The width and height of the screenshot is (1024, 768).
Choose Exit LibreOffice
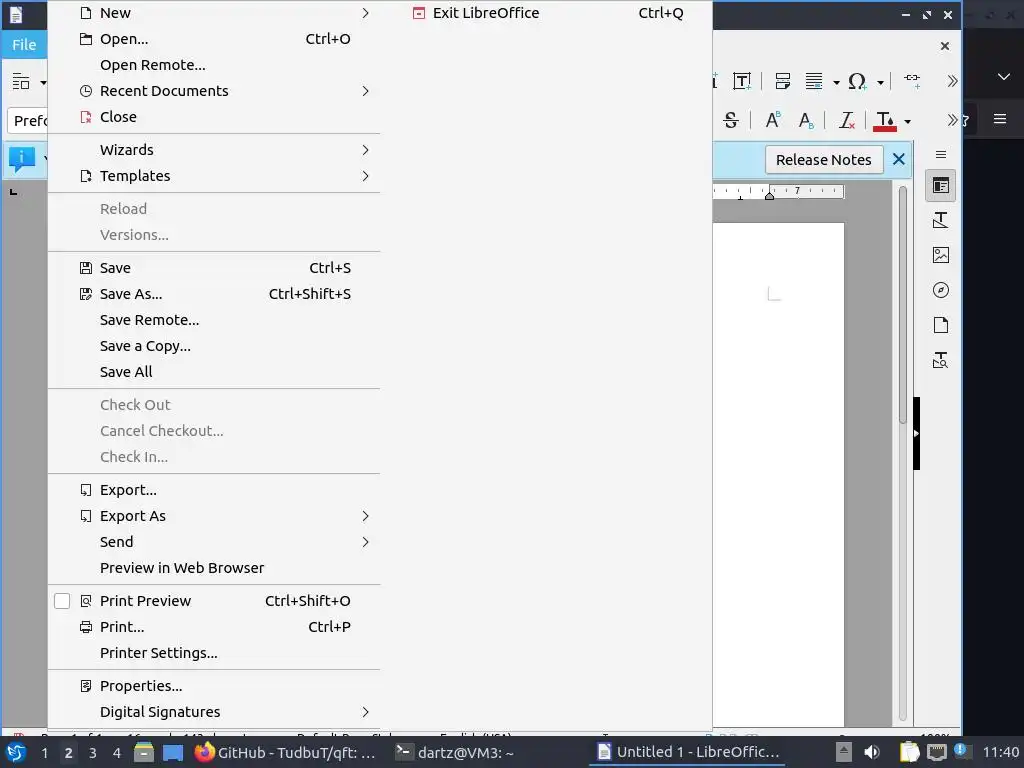tap(549, 13)
